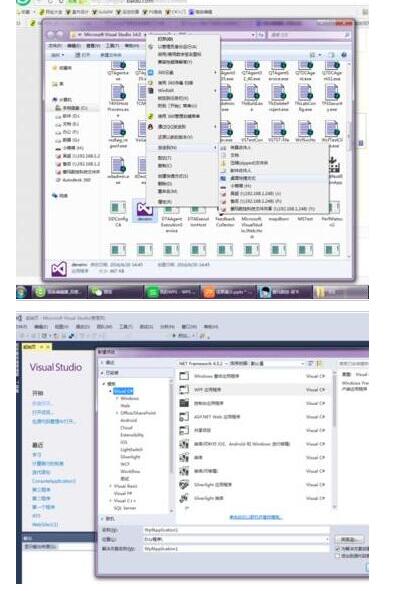The image size is (406, 591).
Task: Expand the Windows node under Visual C#
Action: 117,398
